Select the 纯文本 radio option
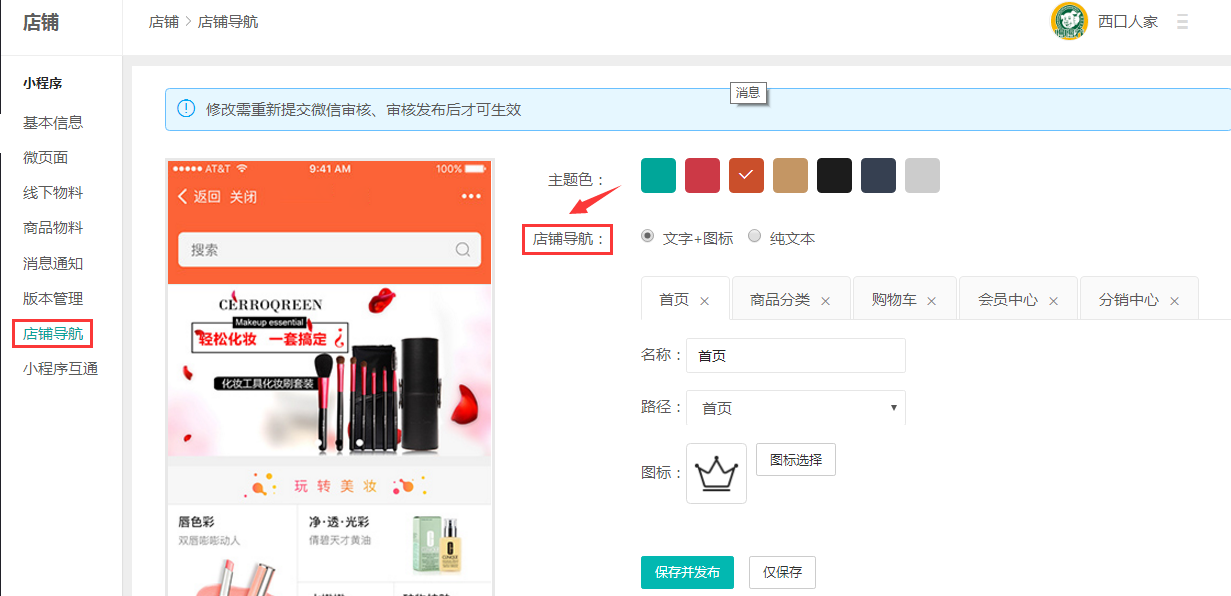This screenshot has width=1231, height=596. click(x=755, y=237)
